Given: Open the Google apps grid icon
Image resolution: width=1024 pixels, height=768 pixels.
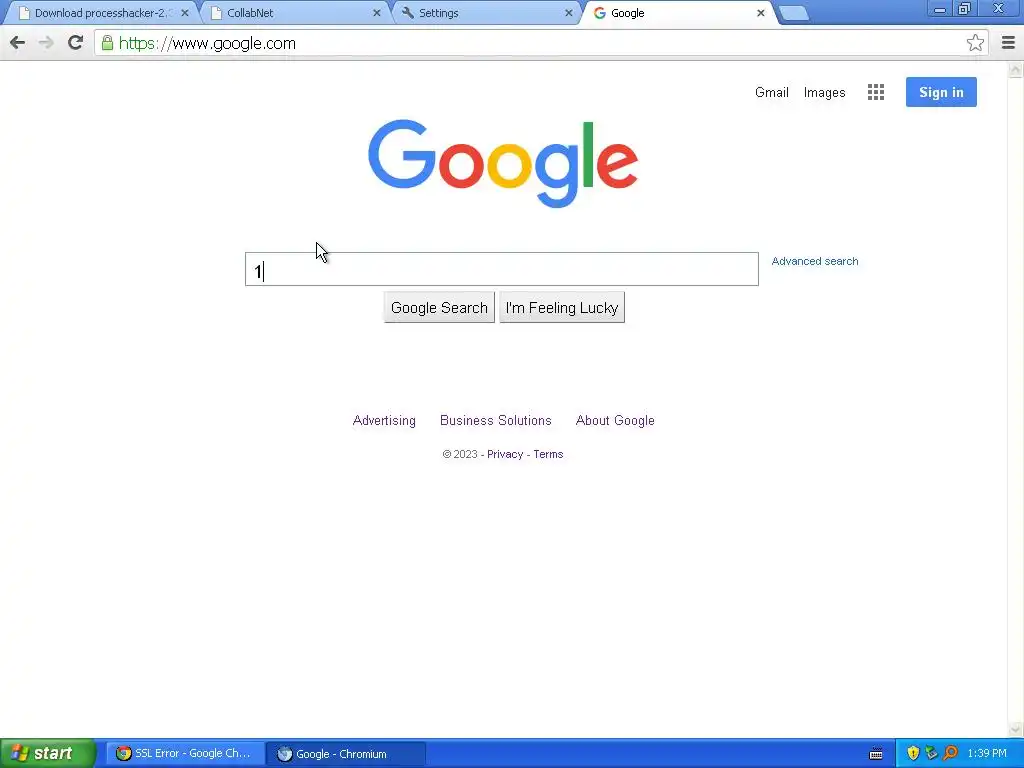Looking at the screenshot, I should (876, 92).
